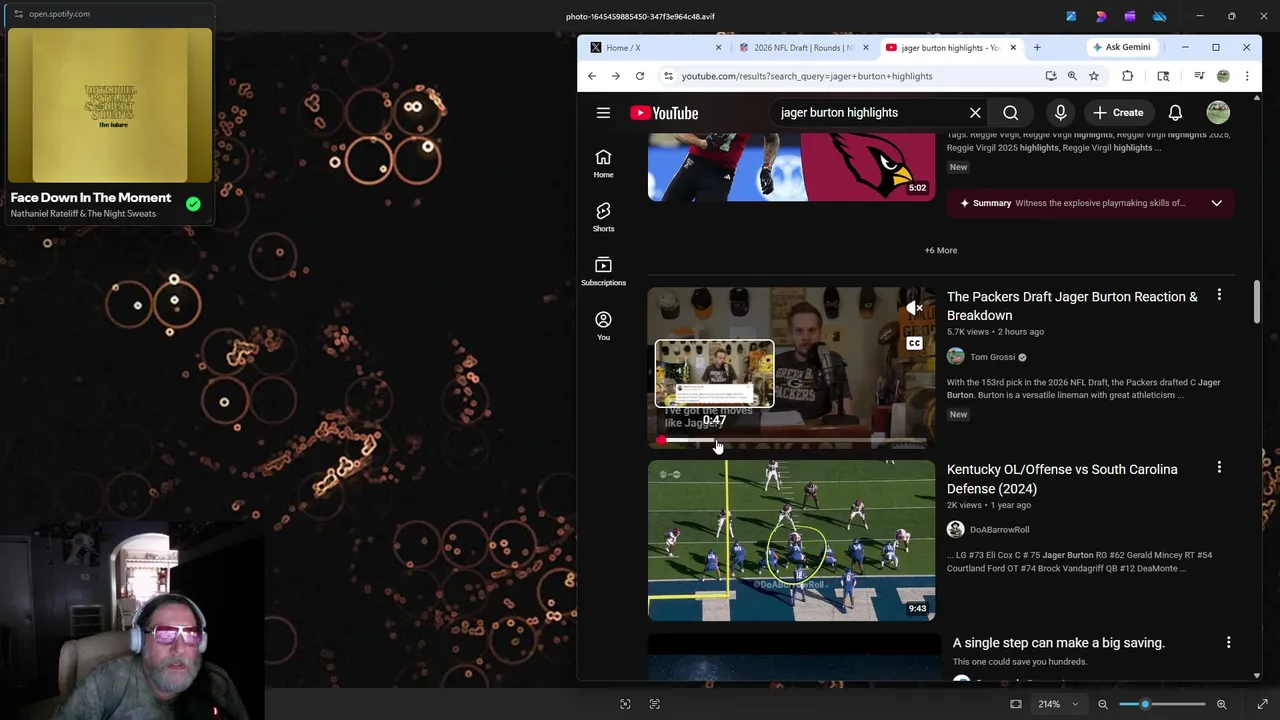Open Chrome three-dot menu

[x=1247, y=76]
